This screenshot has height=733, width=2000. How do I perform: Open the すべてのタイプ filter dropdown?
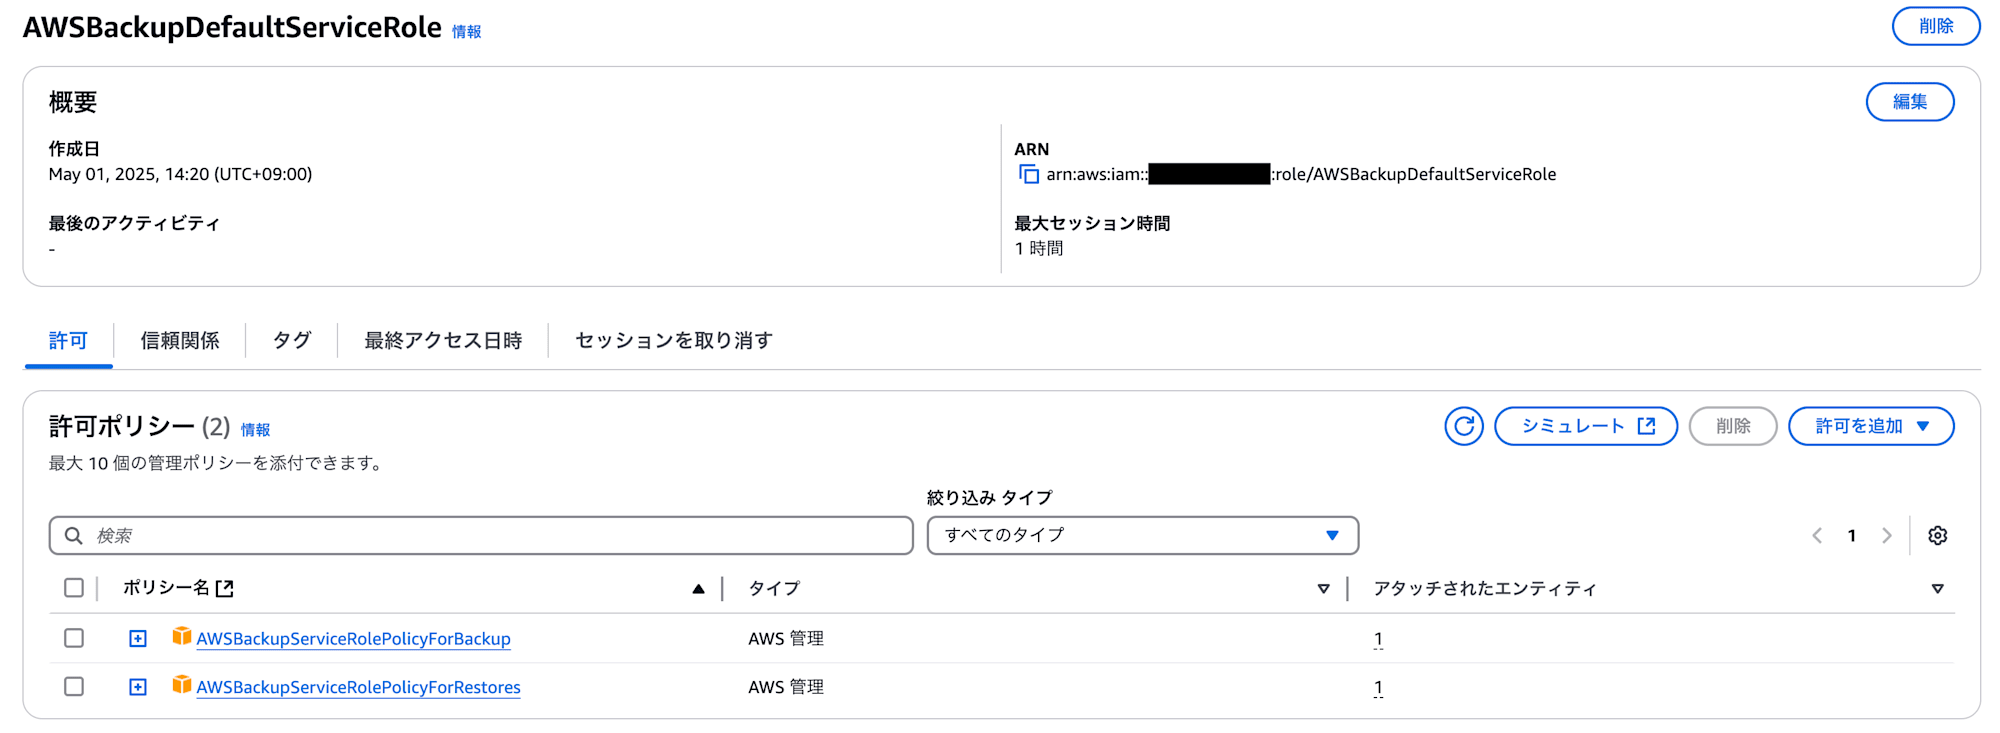tap(1142, 535)
